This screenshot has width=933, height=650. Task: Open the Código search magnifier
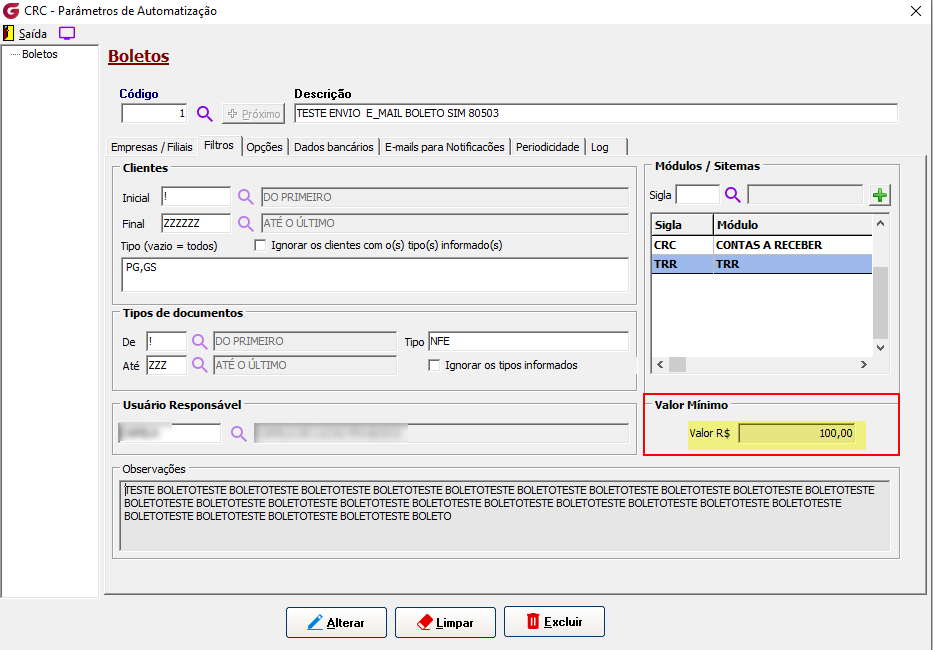point(205,114)
